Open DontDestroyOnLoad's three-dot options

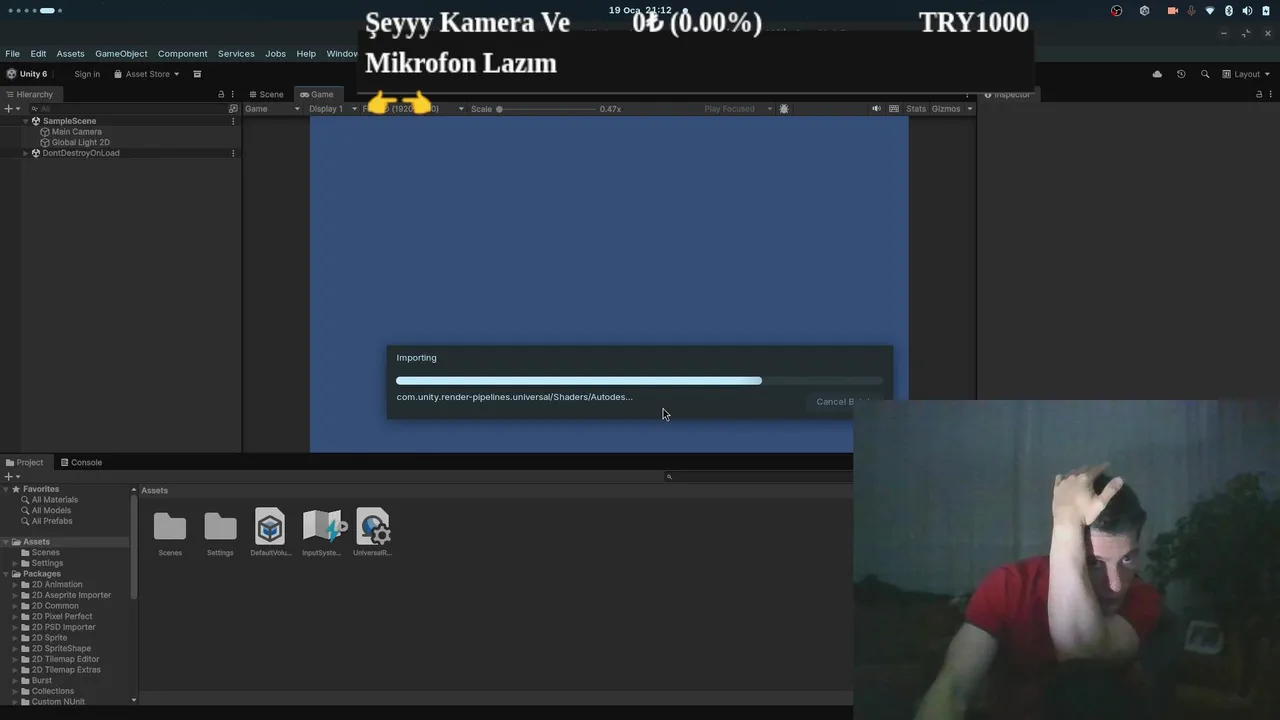click(x=233, y=153)
